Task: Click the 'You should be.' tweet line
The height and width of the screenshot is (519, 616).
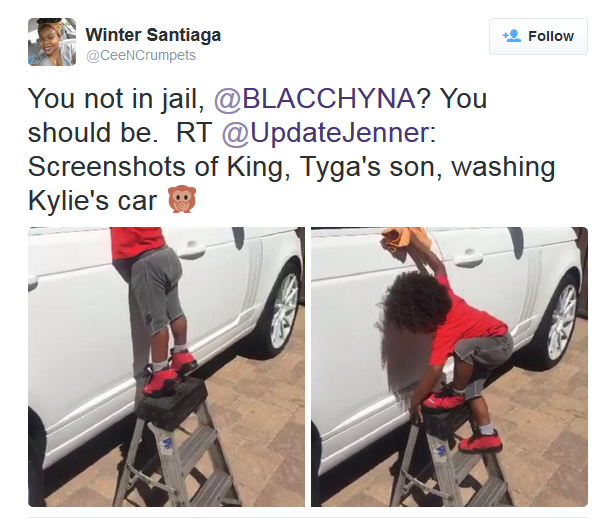Action: (93, 133)
